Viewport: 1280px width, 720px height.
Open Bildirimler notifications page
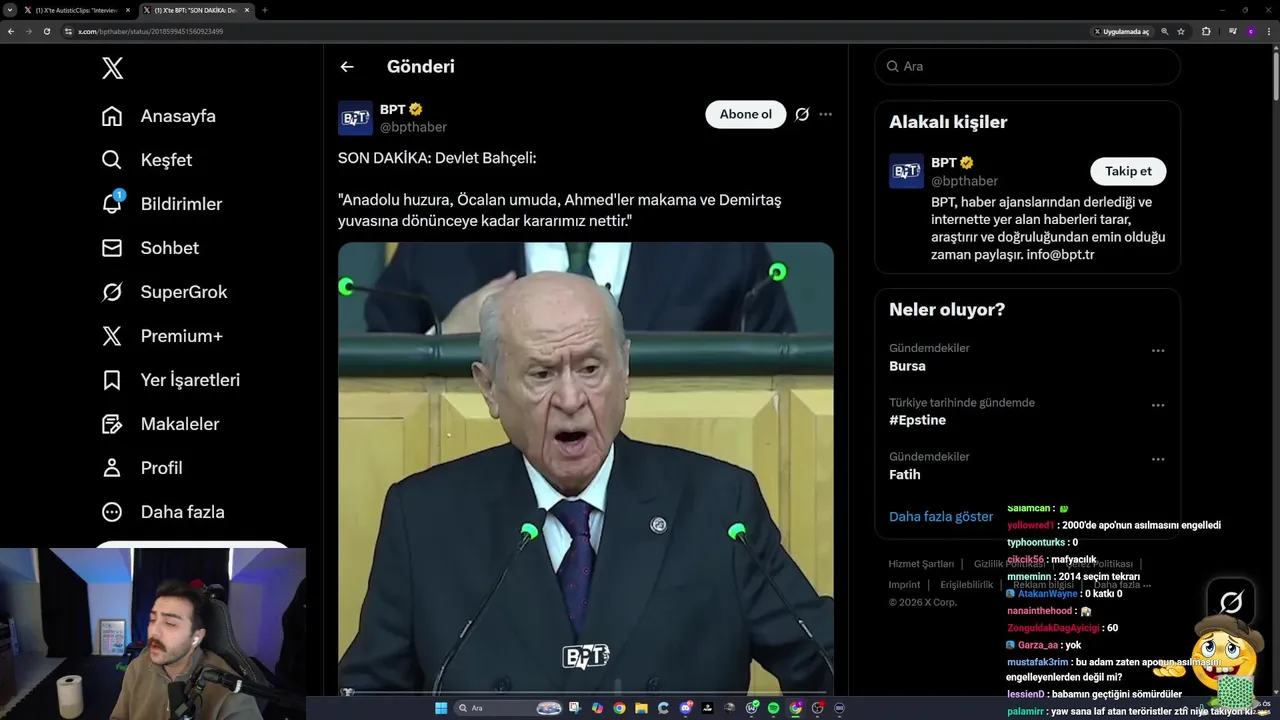(162, 204)
